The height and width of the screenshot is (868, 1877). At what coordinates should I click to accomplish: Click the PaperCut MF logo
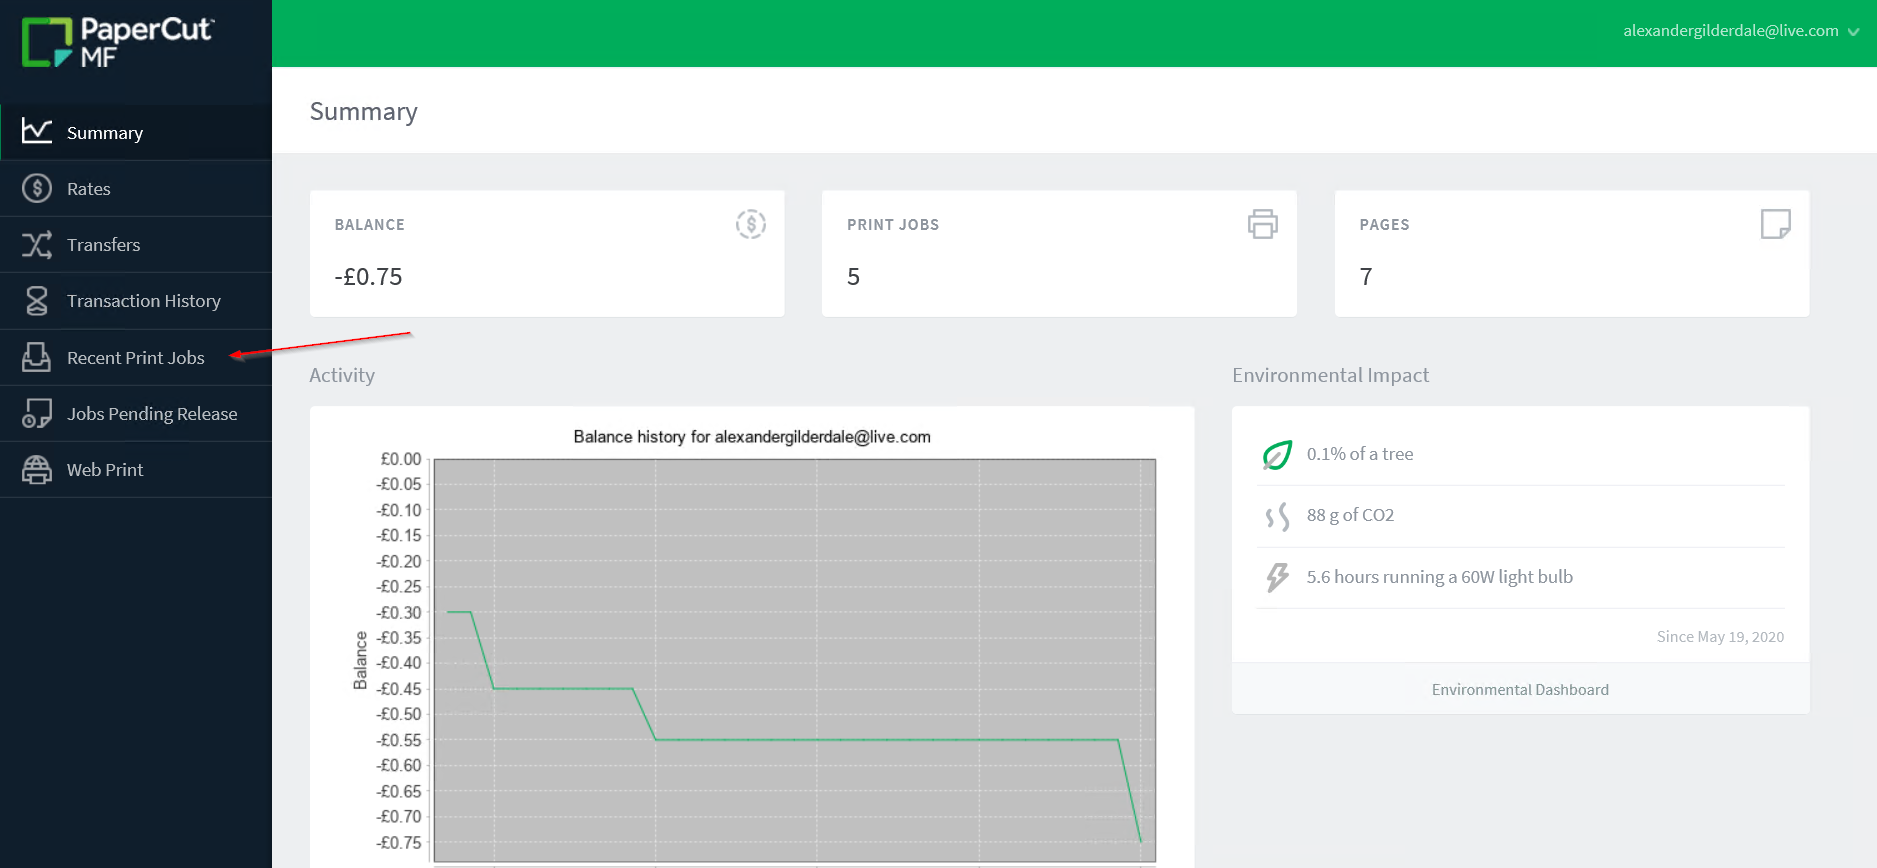117,42
